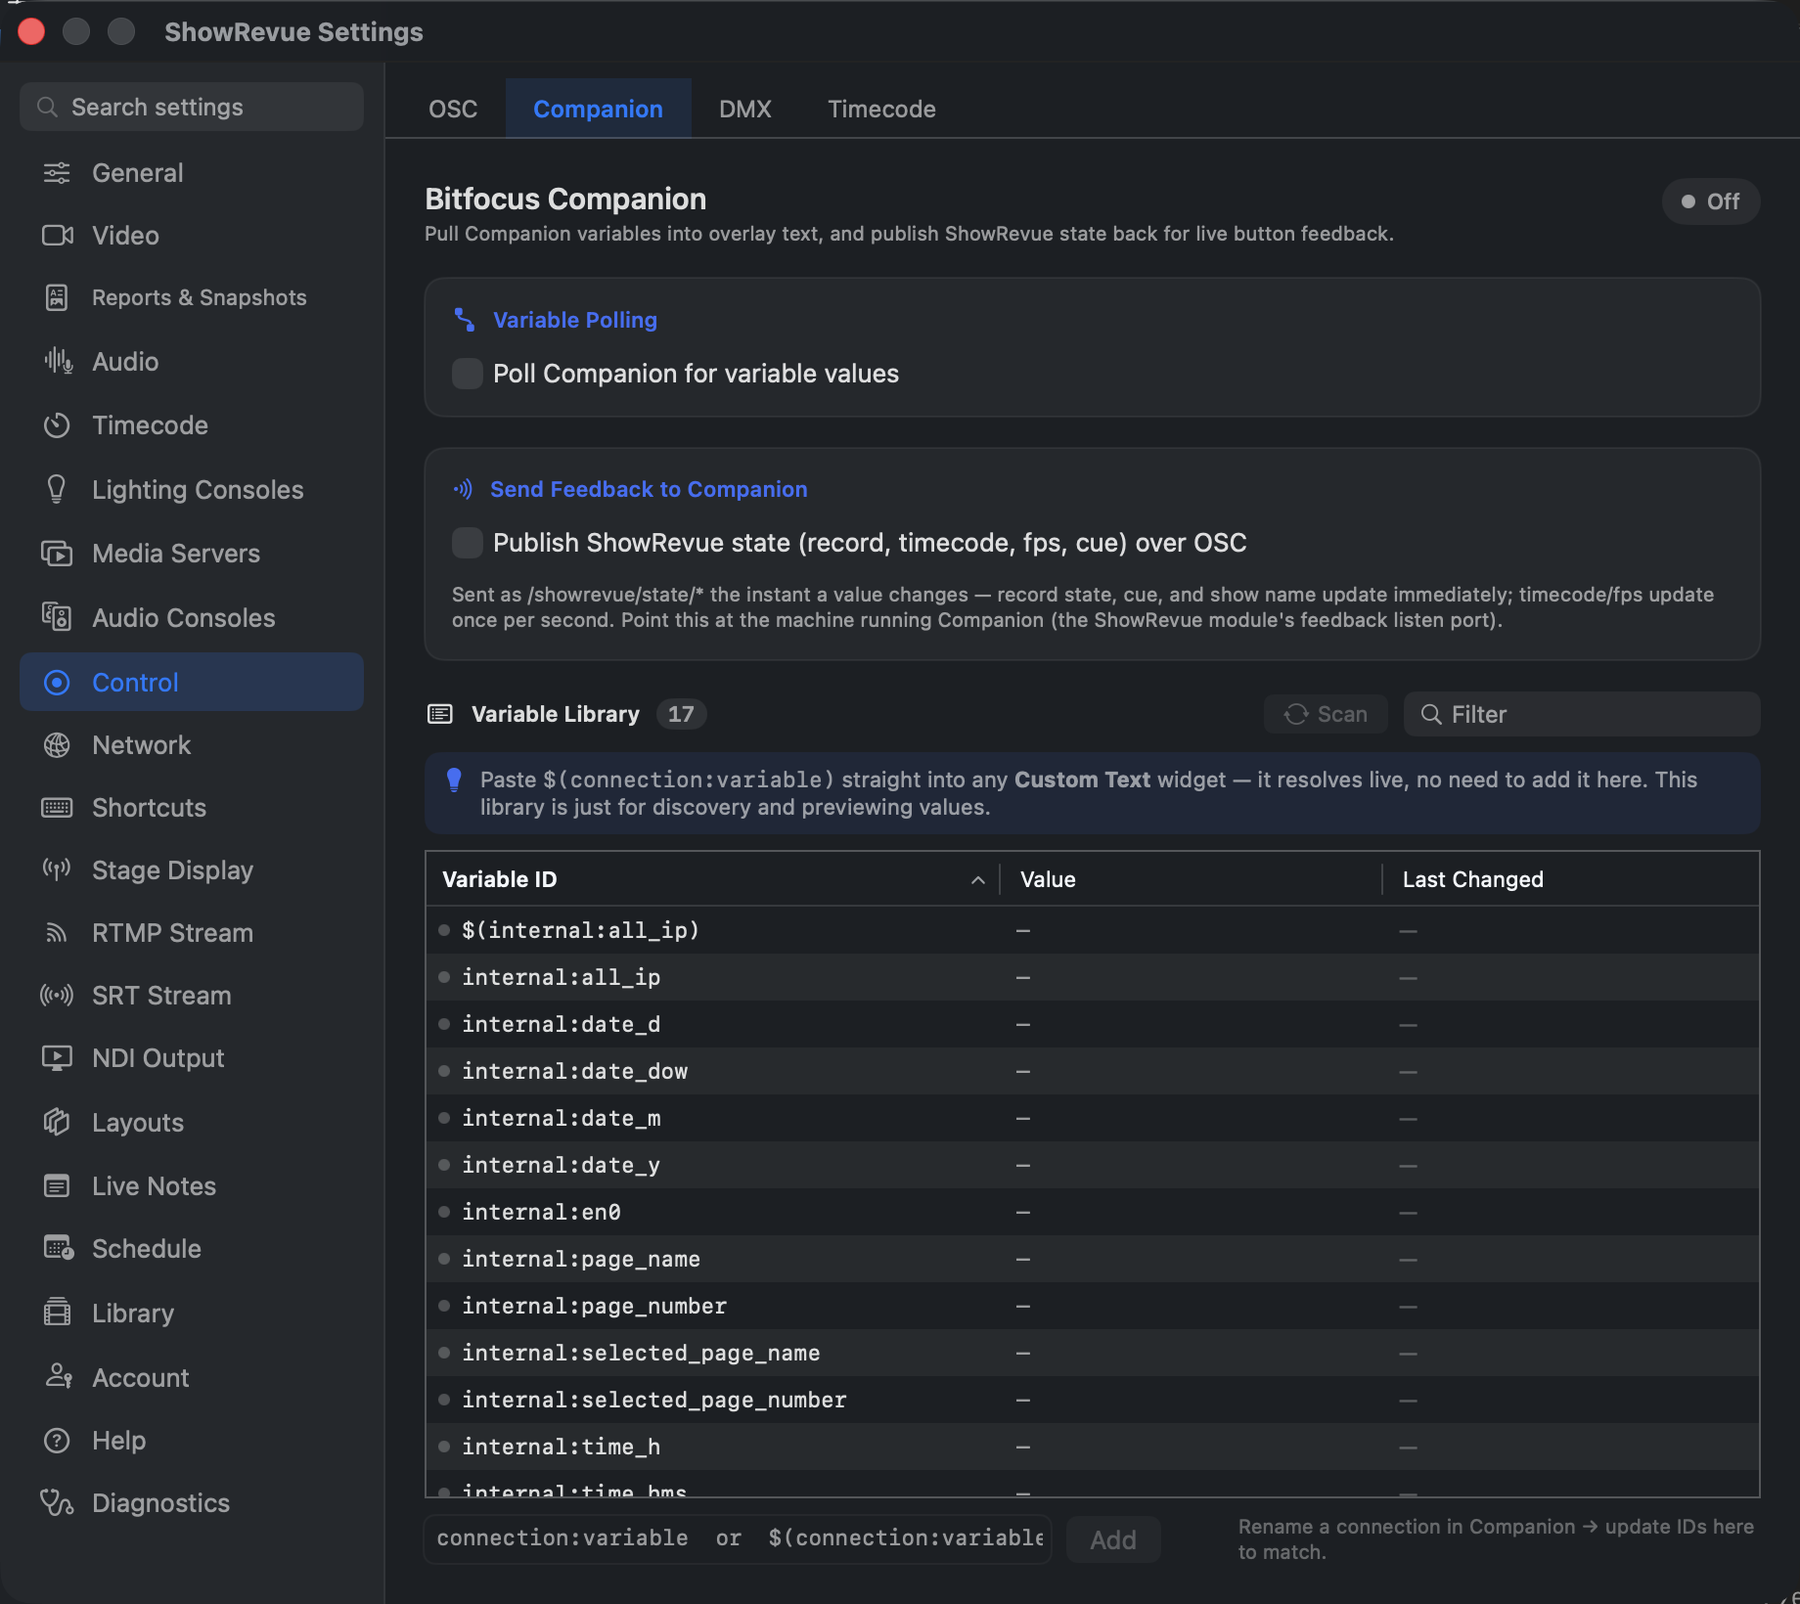
Task: Click the variable Filter field
Action: tap(1582, 714)
